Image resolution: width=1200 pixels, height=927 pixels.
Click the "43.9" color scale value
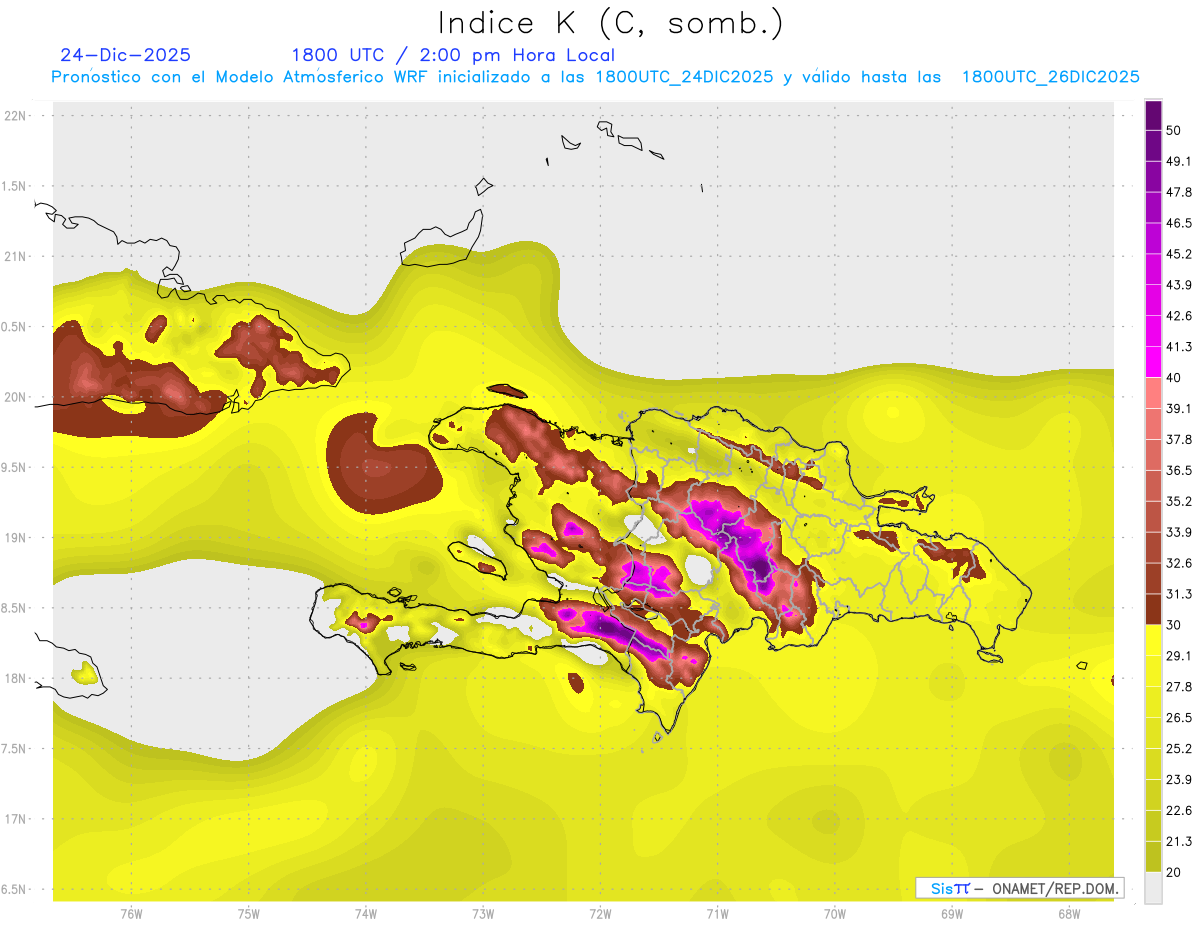pos(1179,285)
